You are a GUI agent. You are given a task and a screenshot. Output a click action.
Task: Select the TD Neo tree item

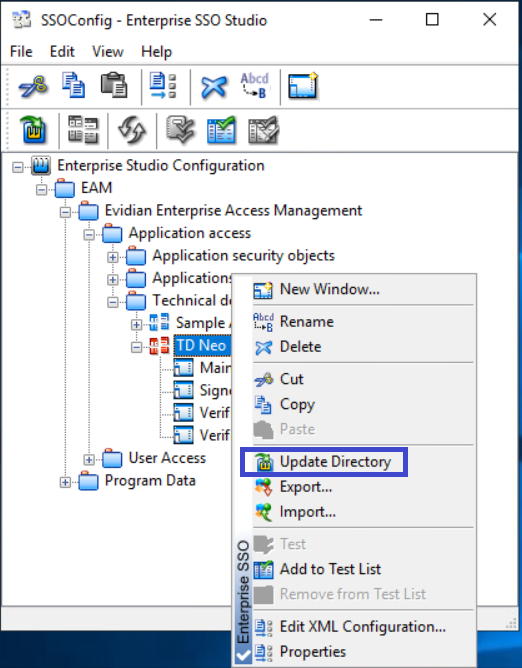point(202,346)
